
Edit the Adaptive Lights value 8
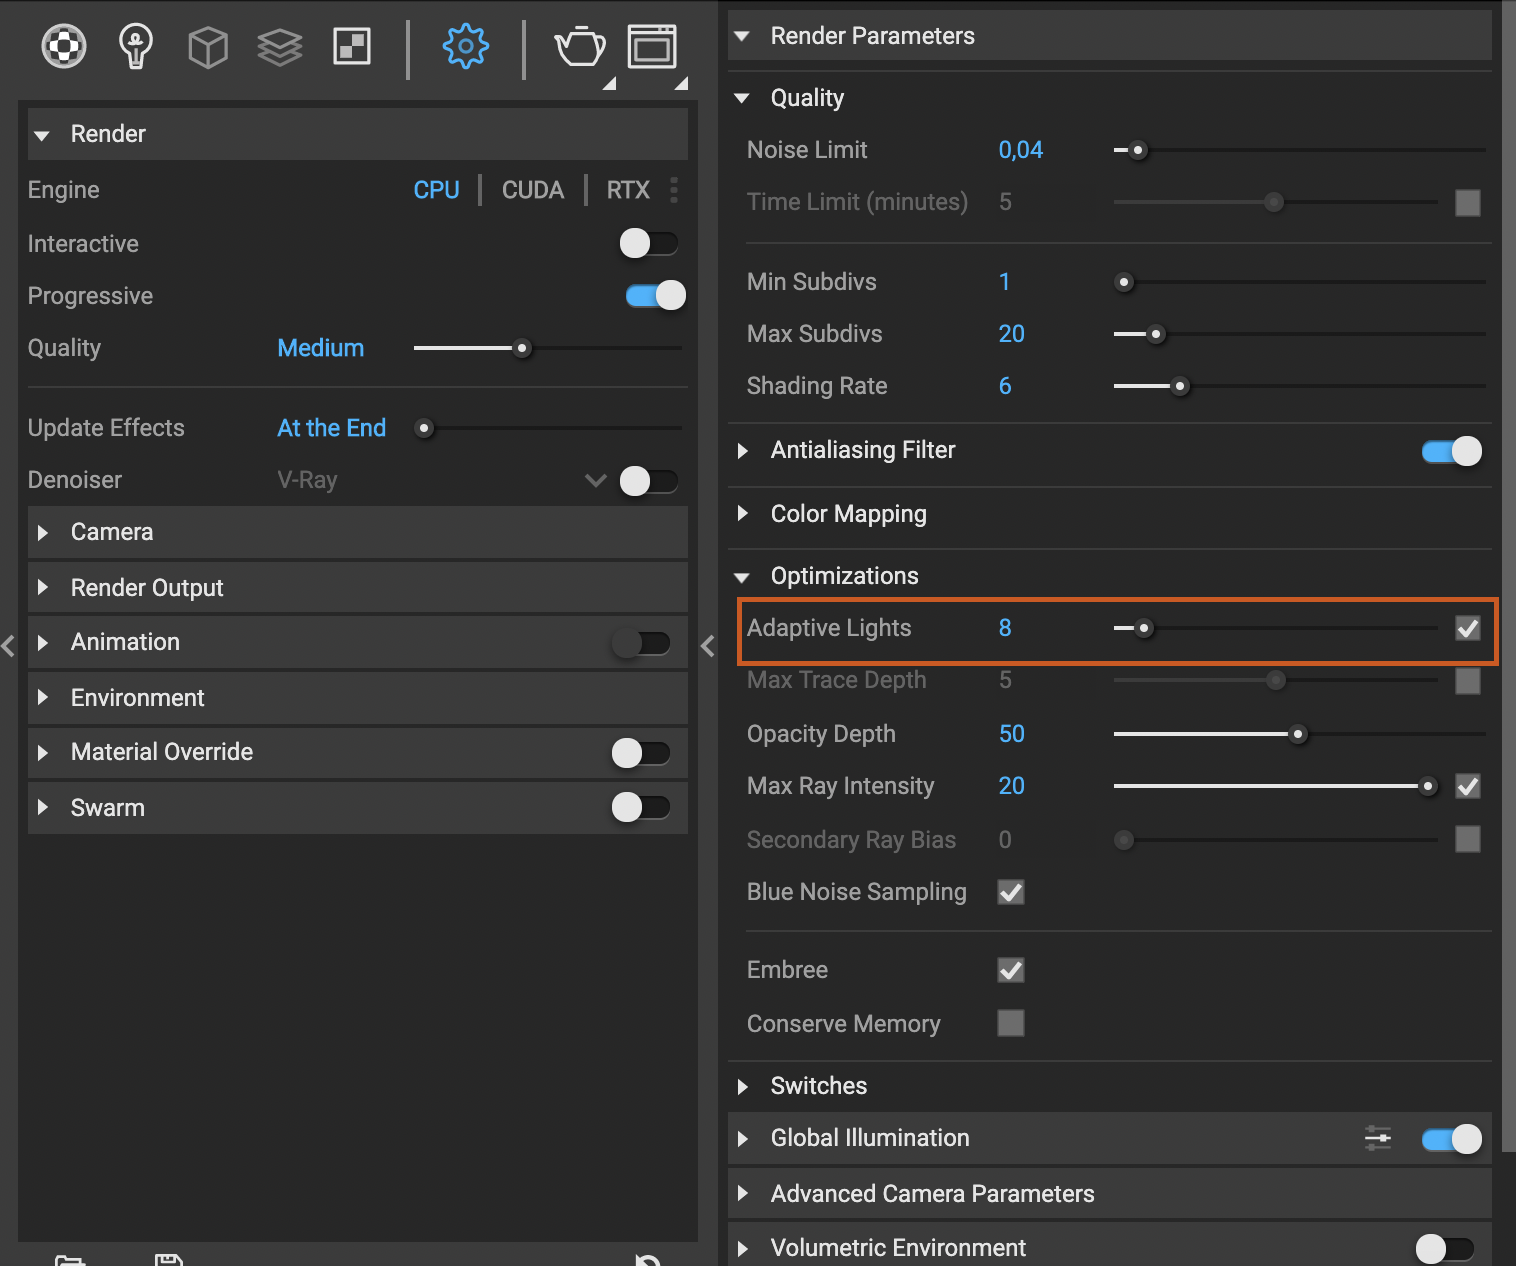(x=1005, y=628)
